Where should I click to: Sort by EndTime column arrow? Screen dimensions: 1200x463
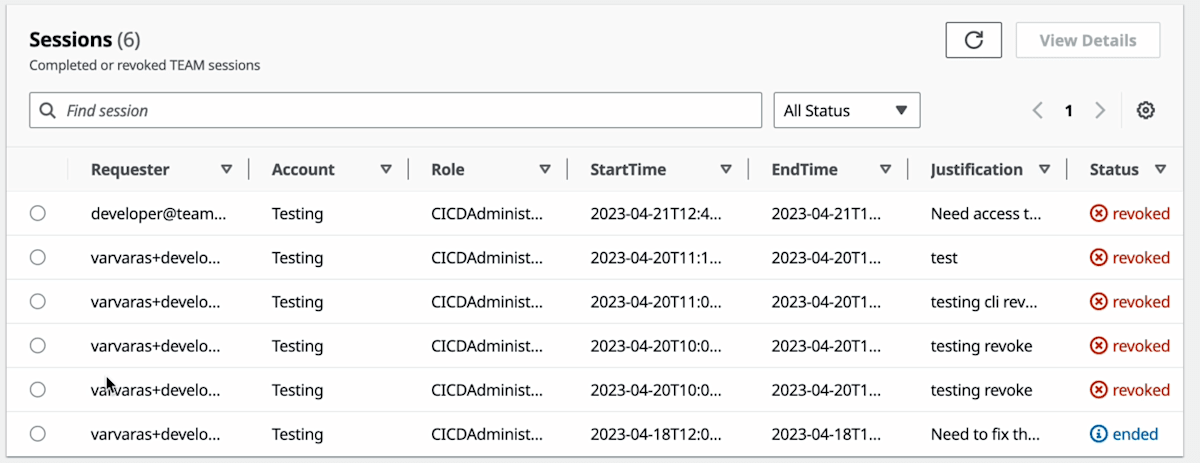(885, 169)
